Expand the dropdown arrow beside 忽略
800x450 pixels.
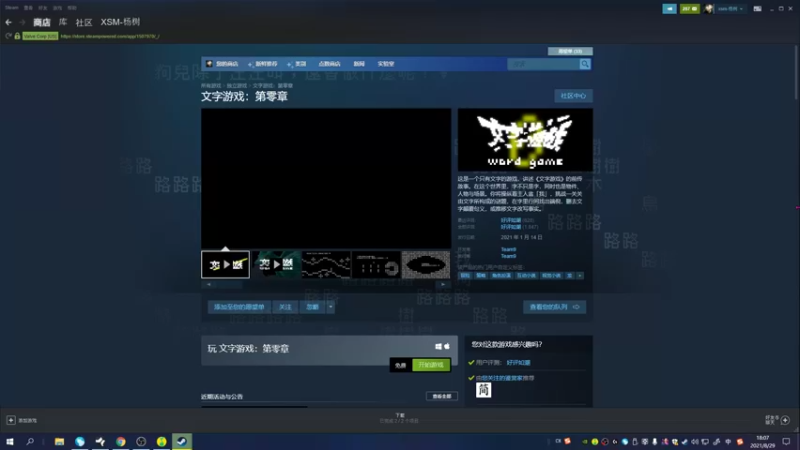coord(330,307)
